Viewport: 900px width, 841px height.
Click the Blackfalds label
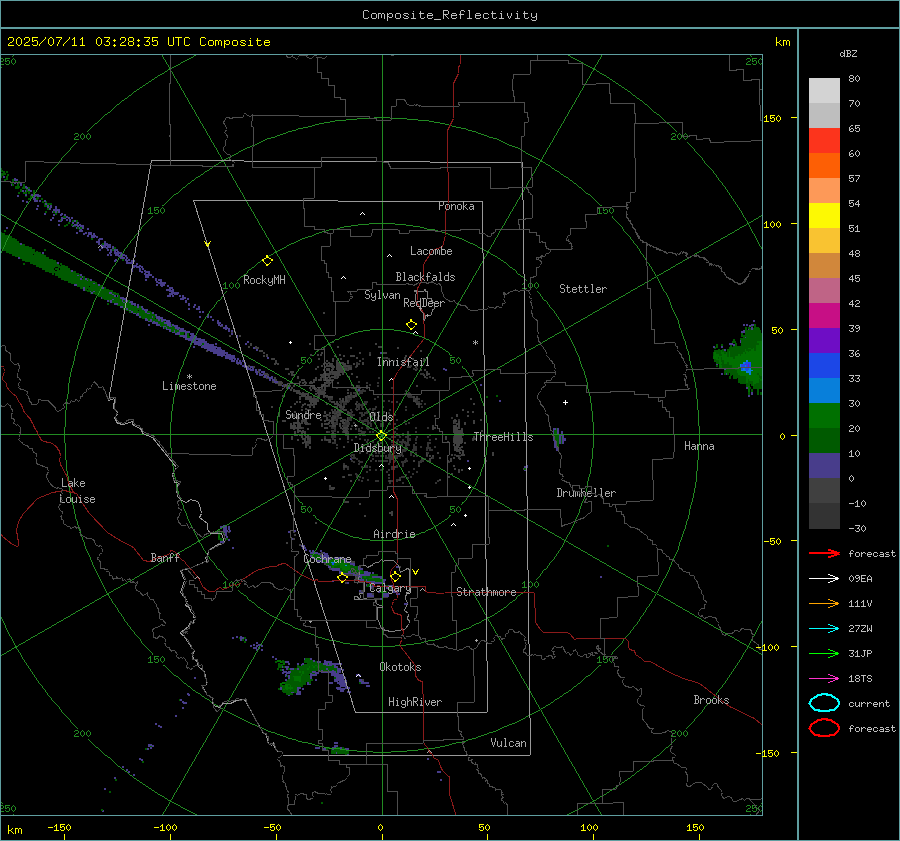(x=425, y=277)
